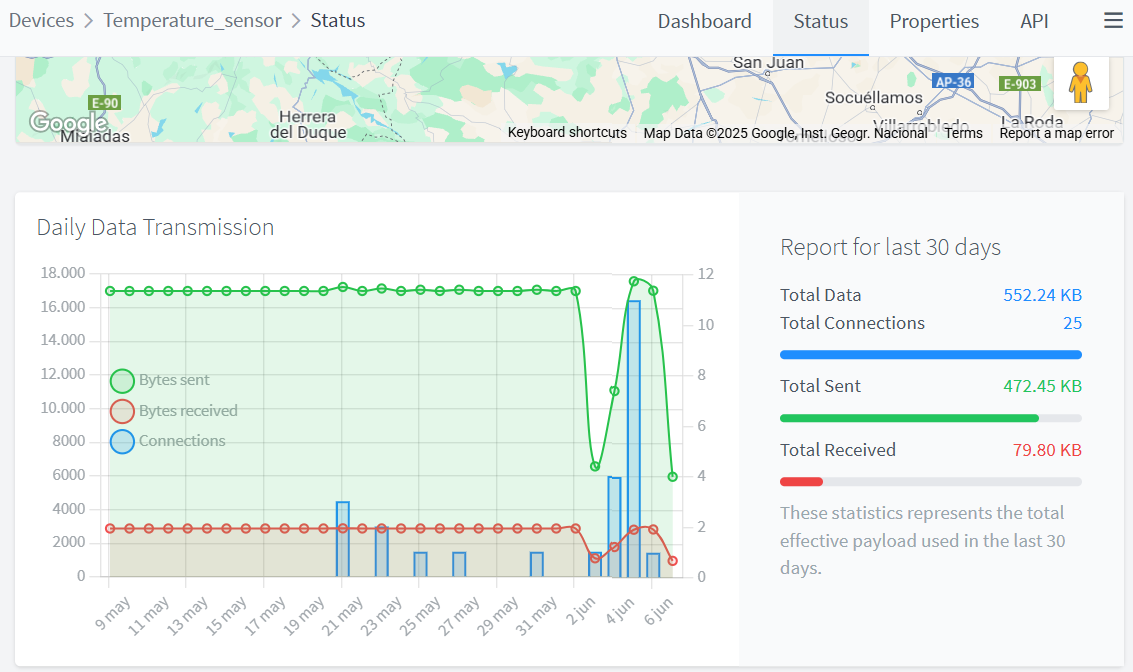Image resolution: width=1133 pixels, height=672 pixels.
Task: Open the hamburger menu icon
Action: tap(1113, 21)
